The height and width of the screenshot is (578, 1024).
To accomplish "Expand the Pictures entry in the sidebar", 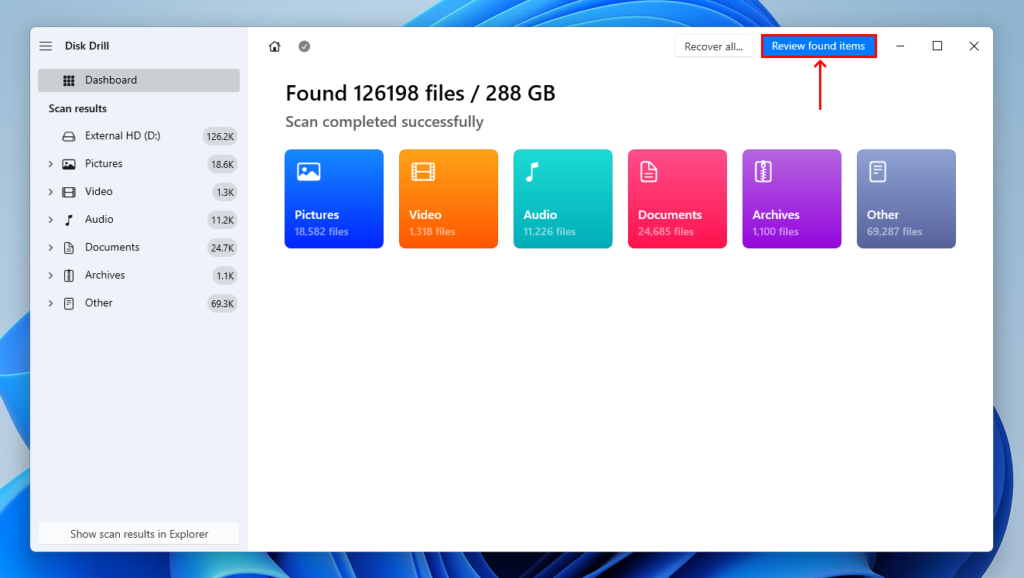I will point(50,163).
